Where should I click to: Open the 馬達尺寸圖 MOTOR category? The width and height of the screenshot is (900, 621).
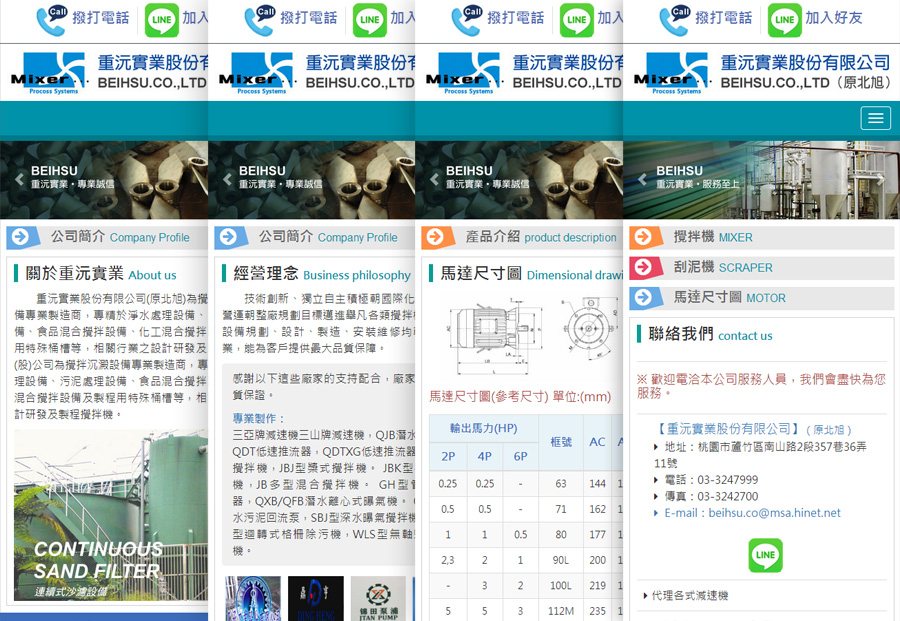tap(762, 297)
